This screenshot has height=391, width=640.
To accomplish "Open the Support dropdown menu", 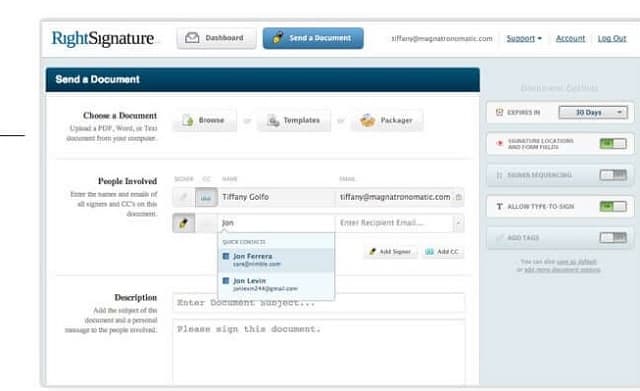I will 524,38.
